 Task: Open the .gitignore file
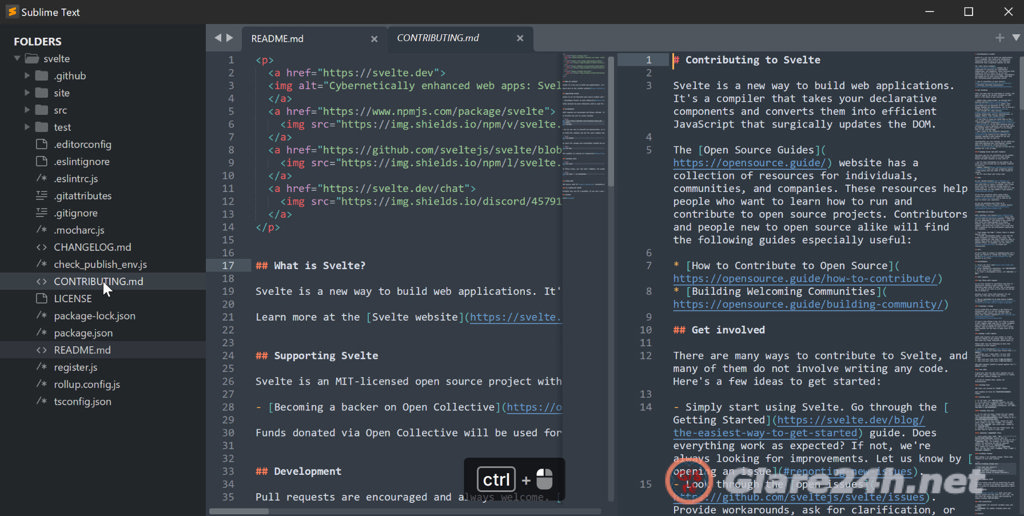pyautogui.click(x=76, y=213)
